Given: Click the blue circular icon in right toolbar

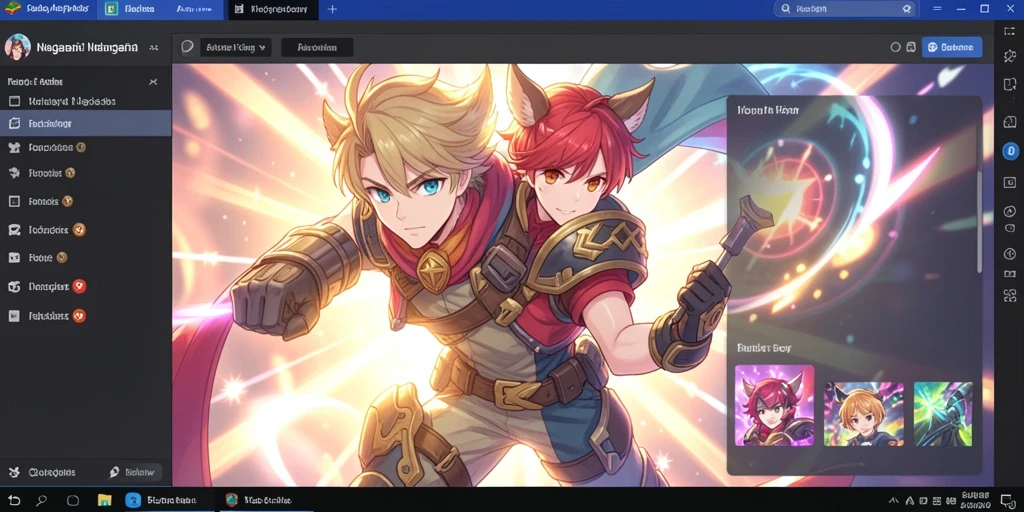Looking at the screenshot, I should (1010, 151).
